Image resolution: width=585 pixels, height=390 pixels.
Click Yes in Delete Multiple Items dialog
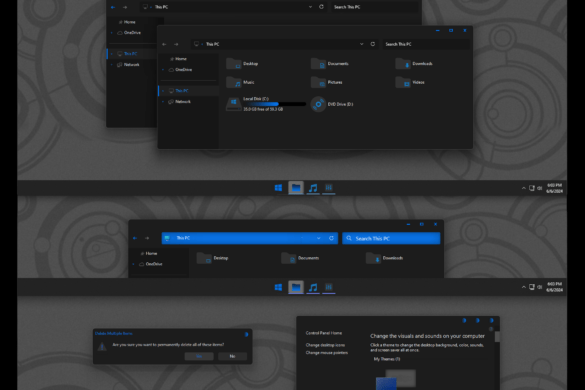(x=199, y=356)
